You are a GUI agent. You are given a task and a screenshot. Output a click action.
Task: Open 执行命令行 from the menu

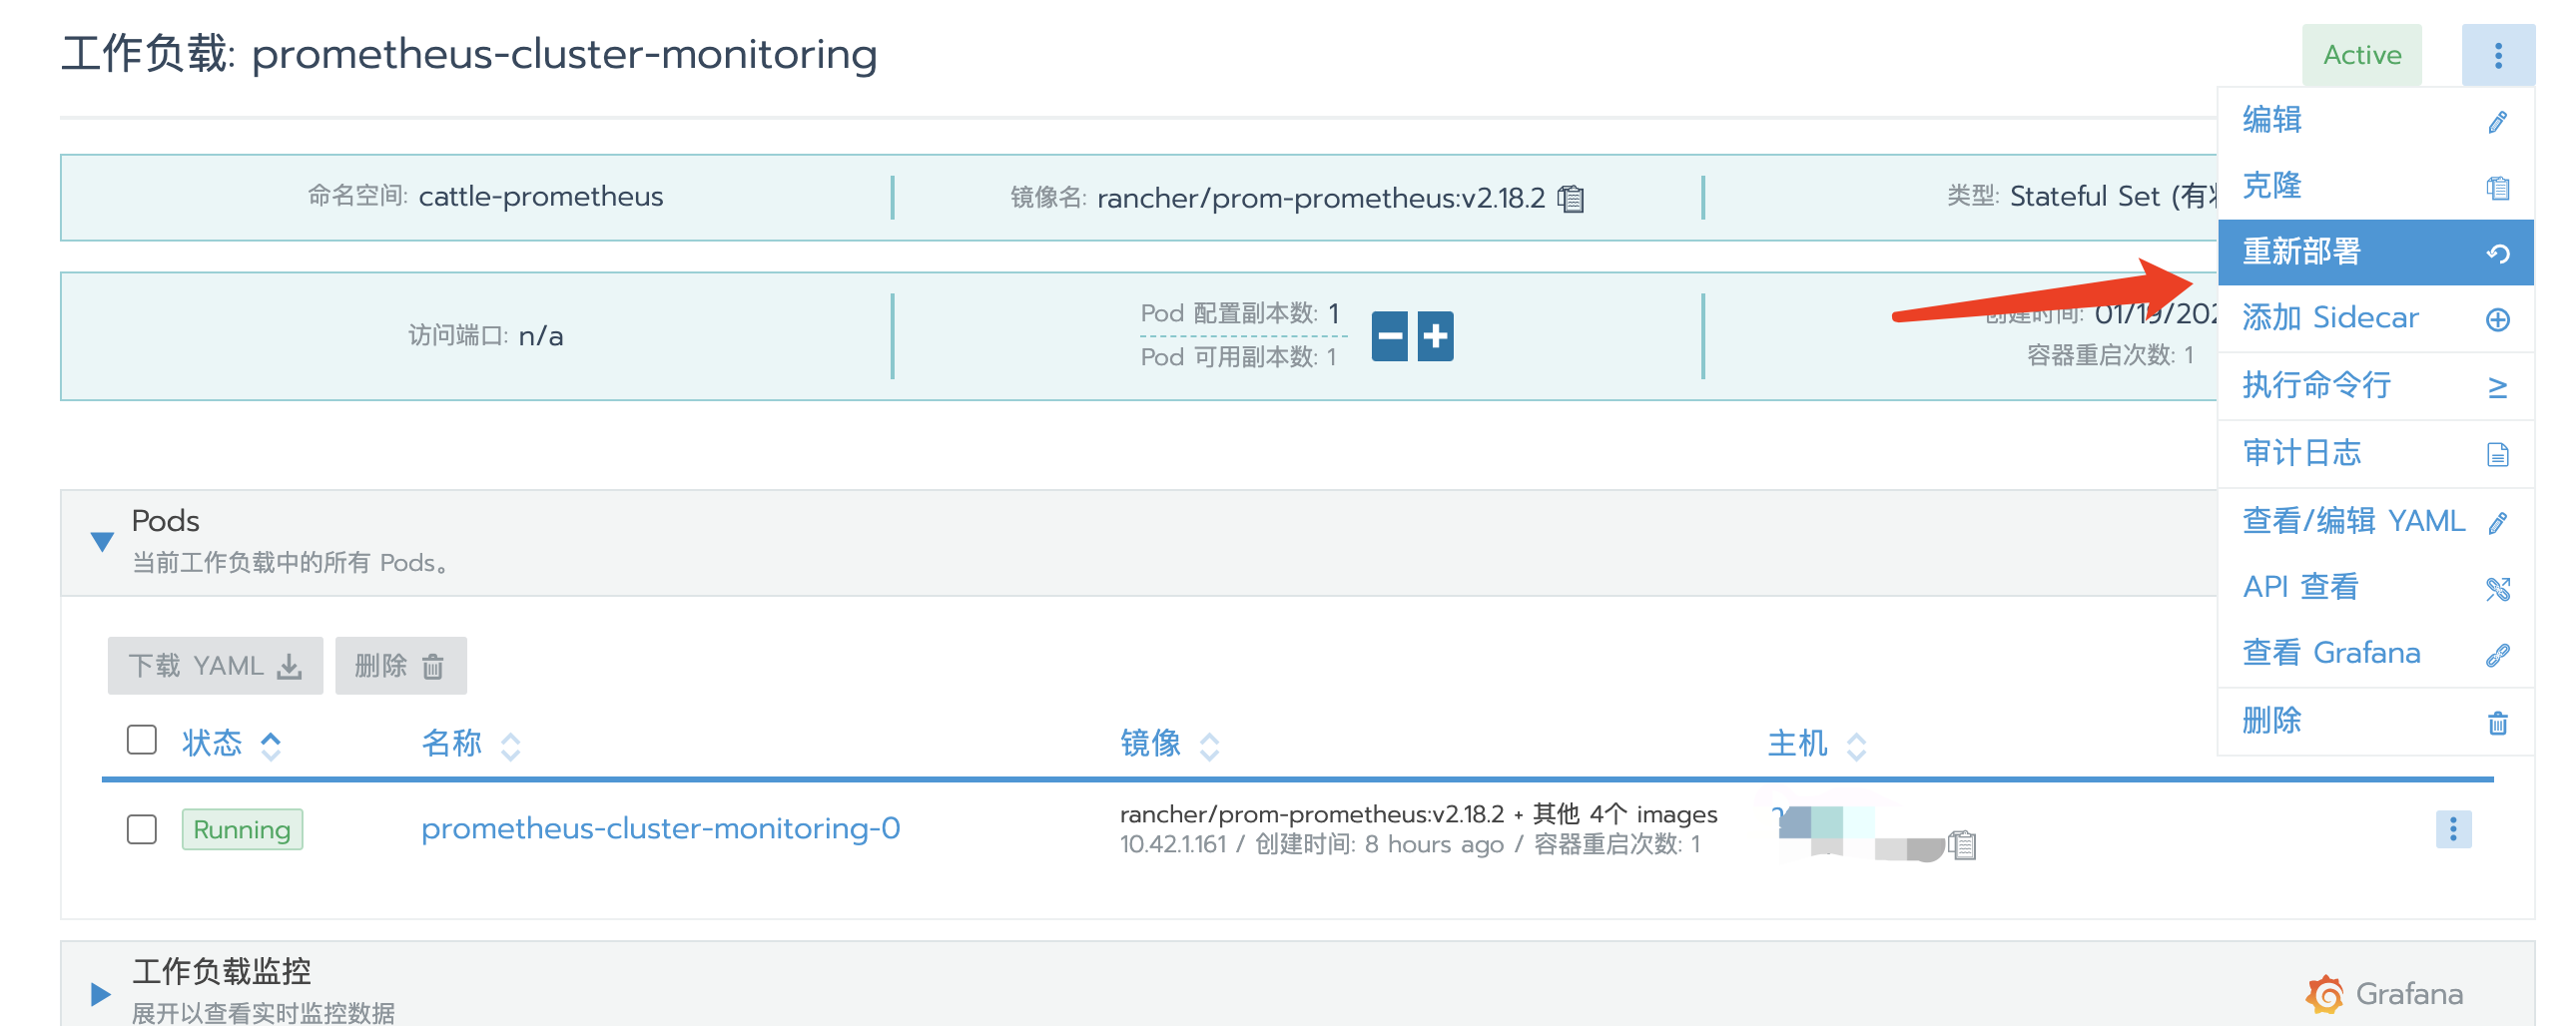tap(2375, 385)
